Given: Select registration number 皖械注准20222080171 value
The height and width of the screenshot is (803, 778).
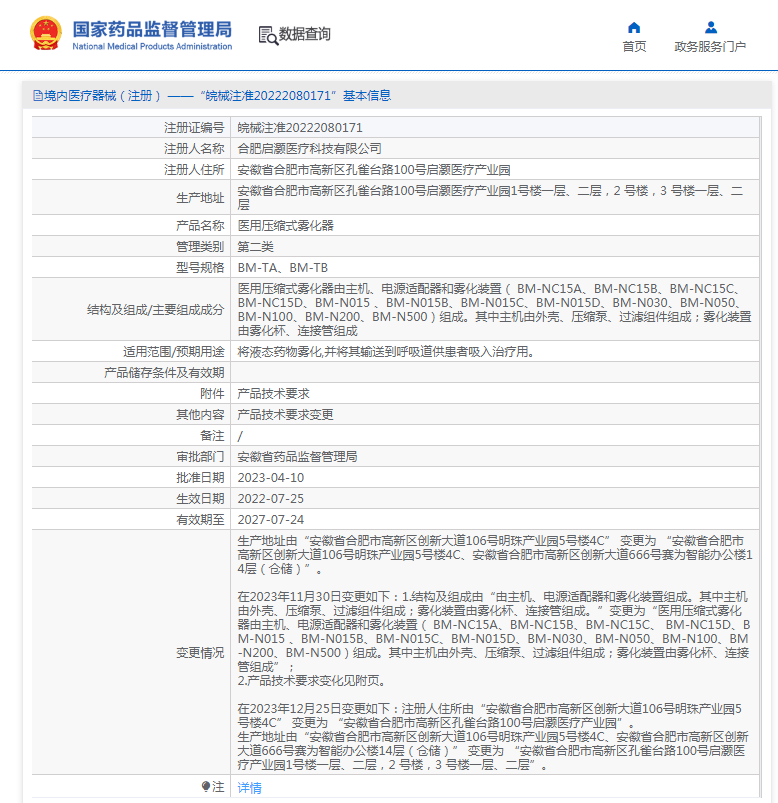Looking at the screenshot, I should (300, 128).
